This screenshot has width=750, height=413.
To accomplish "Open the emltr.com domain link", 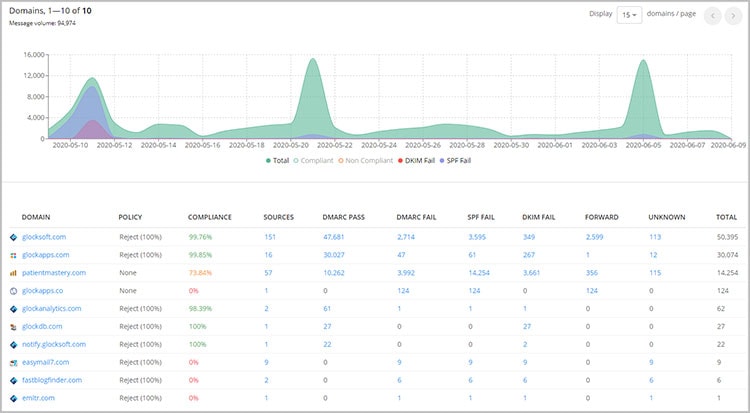I will click(x=38, y=398).
